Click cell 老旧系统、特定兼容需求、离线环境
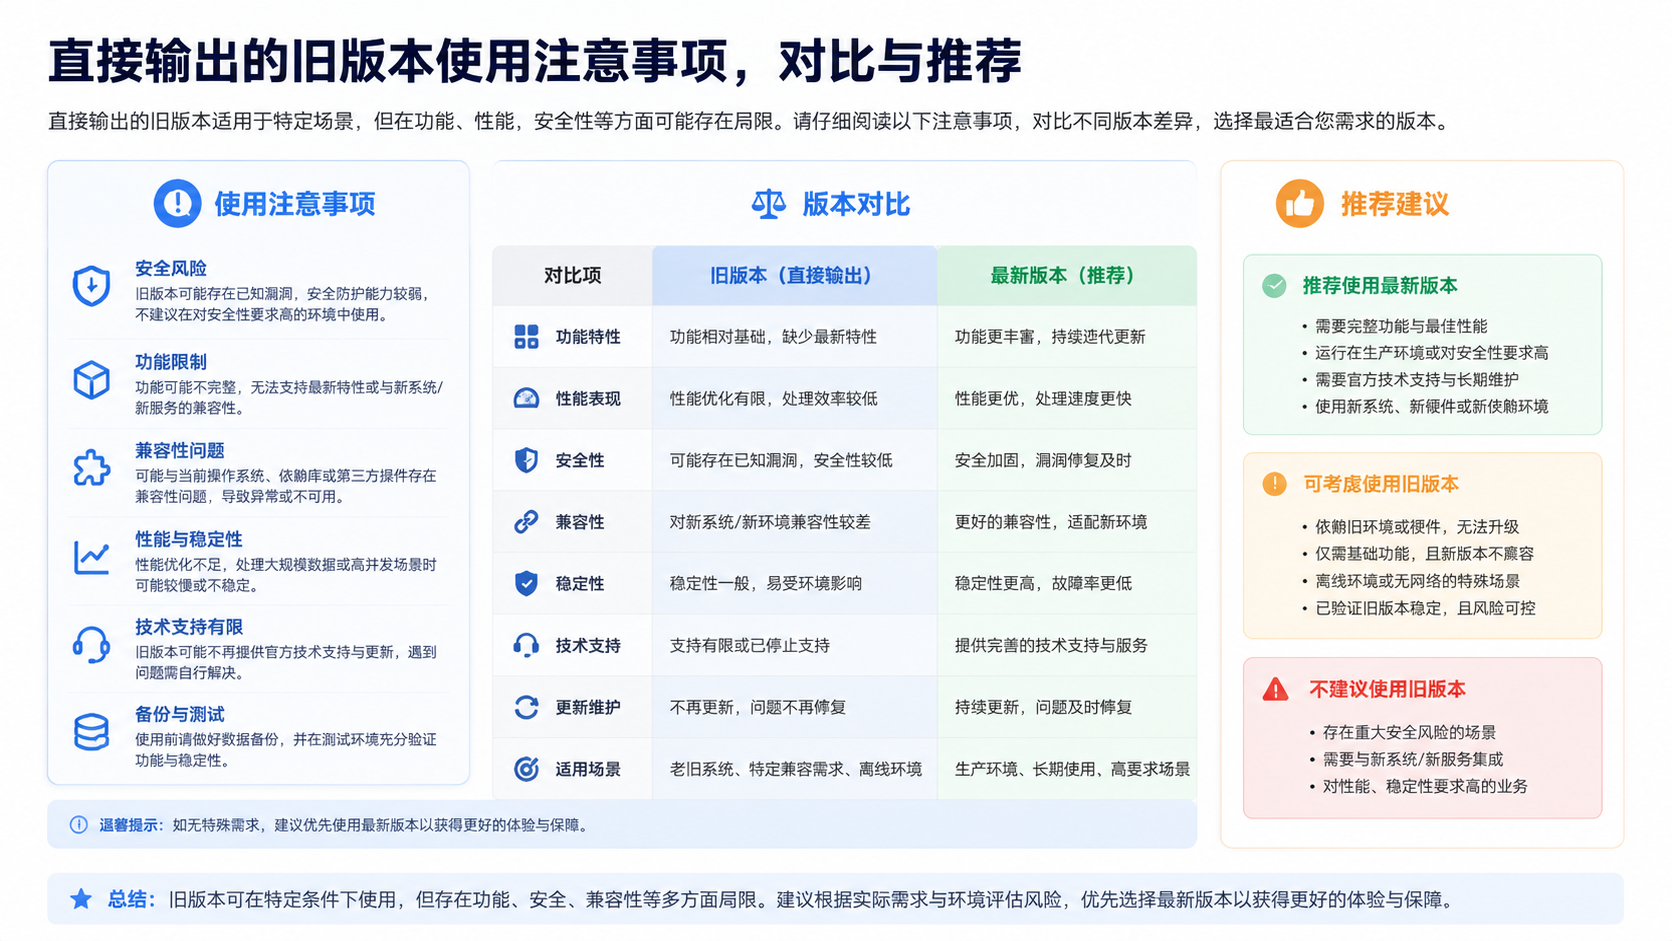The image size is (1672, 941). coord(796,769)
